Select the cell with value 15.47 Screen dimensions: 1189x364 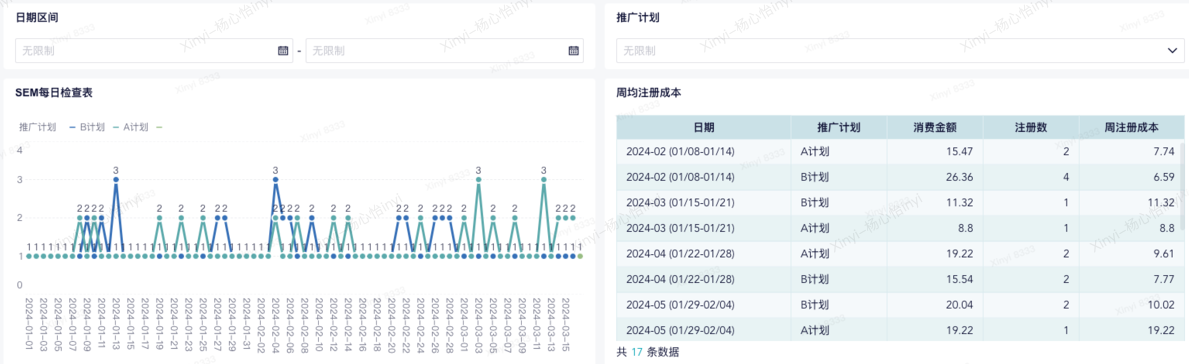(935, 152)
